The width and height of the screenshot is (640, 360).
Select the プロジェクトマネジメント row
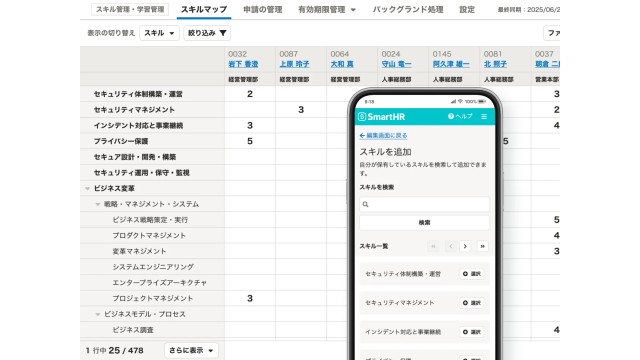[x=153, y=298]
